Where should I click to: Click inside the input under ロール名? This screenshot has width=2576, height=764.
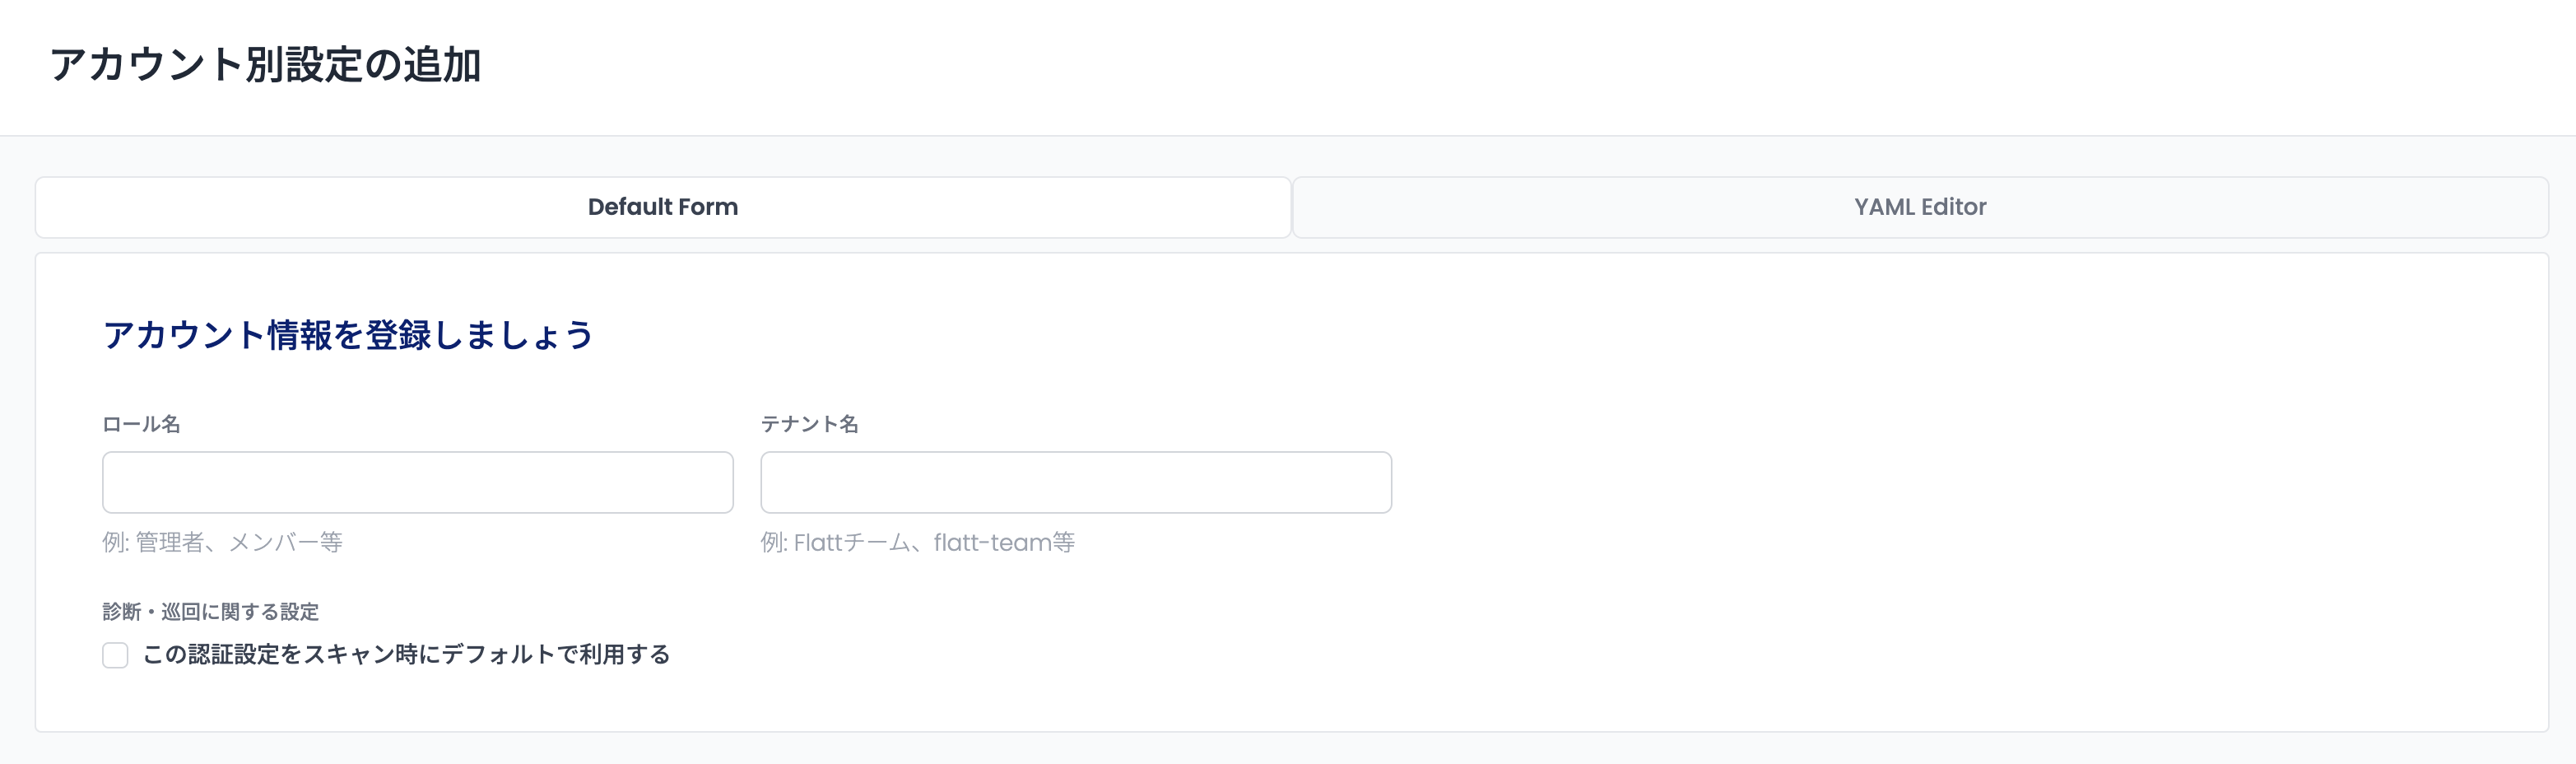click(x=418, y=482)
